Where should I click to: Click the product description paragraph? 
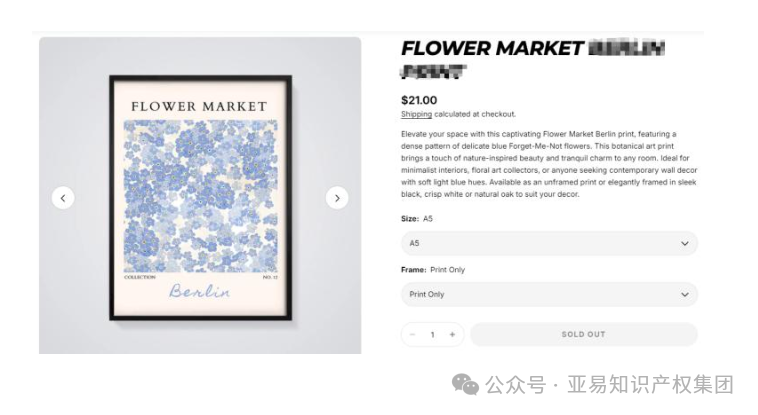tap(548, 164)
